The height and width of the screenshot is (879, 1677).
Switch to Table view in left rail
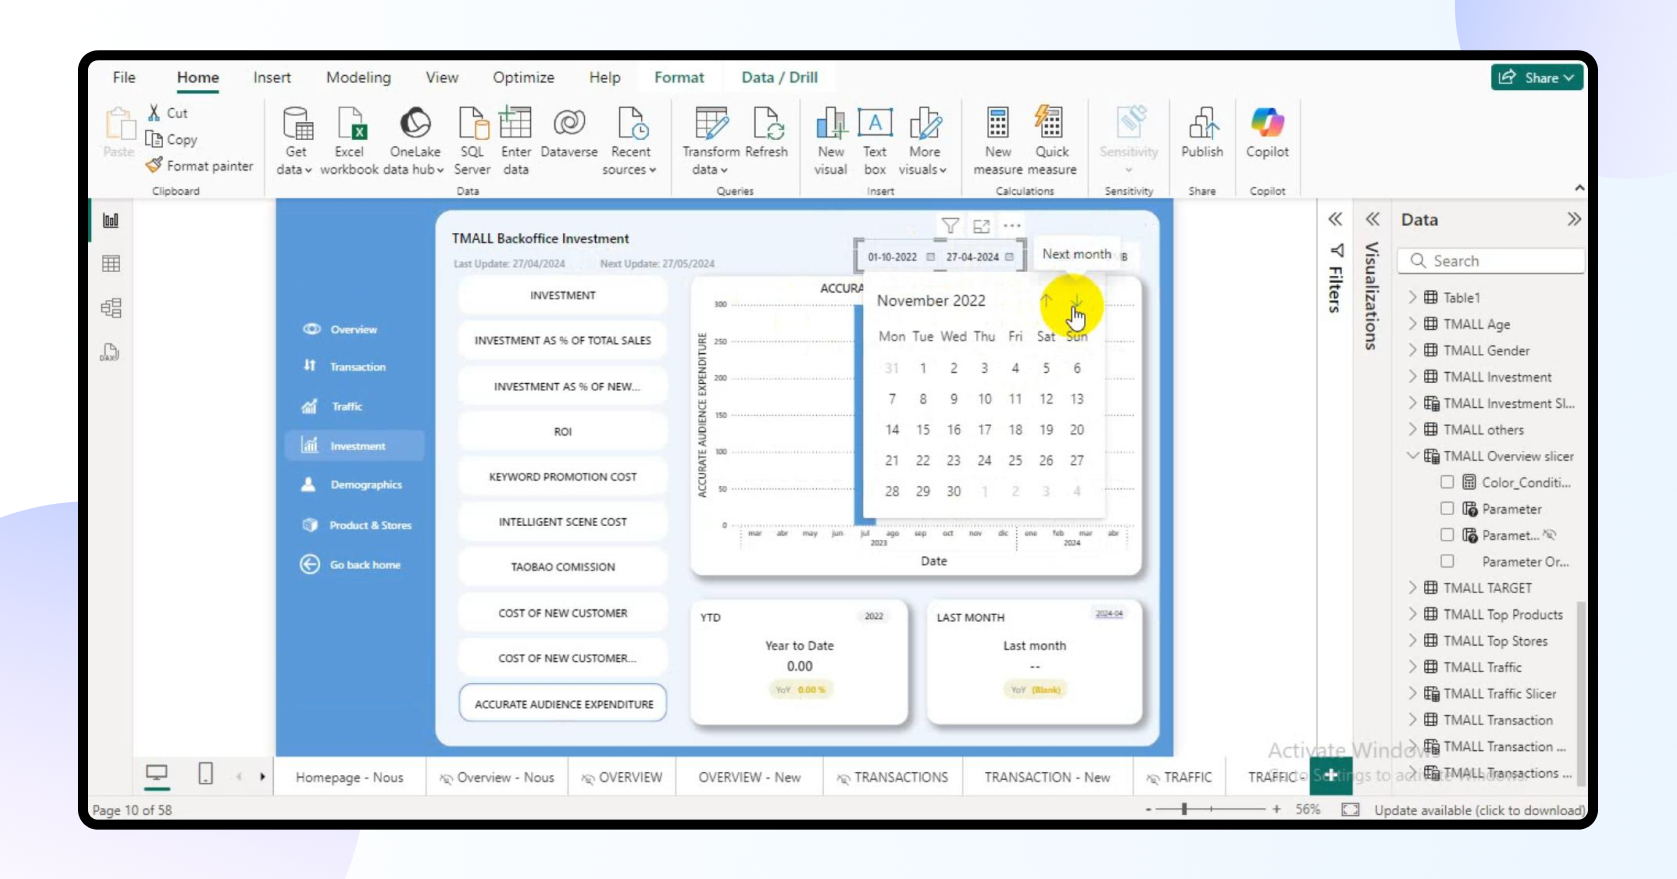point(111,264)
